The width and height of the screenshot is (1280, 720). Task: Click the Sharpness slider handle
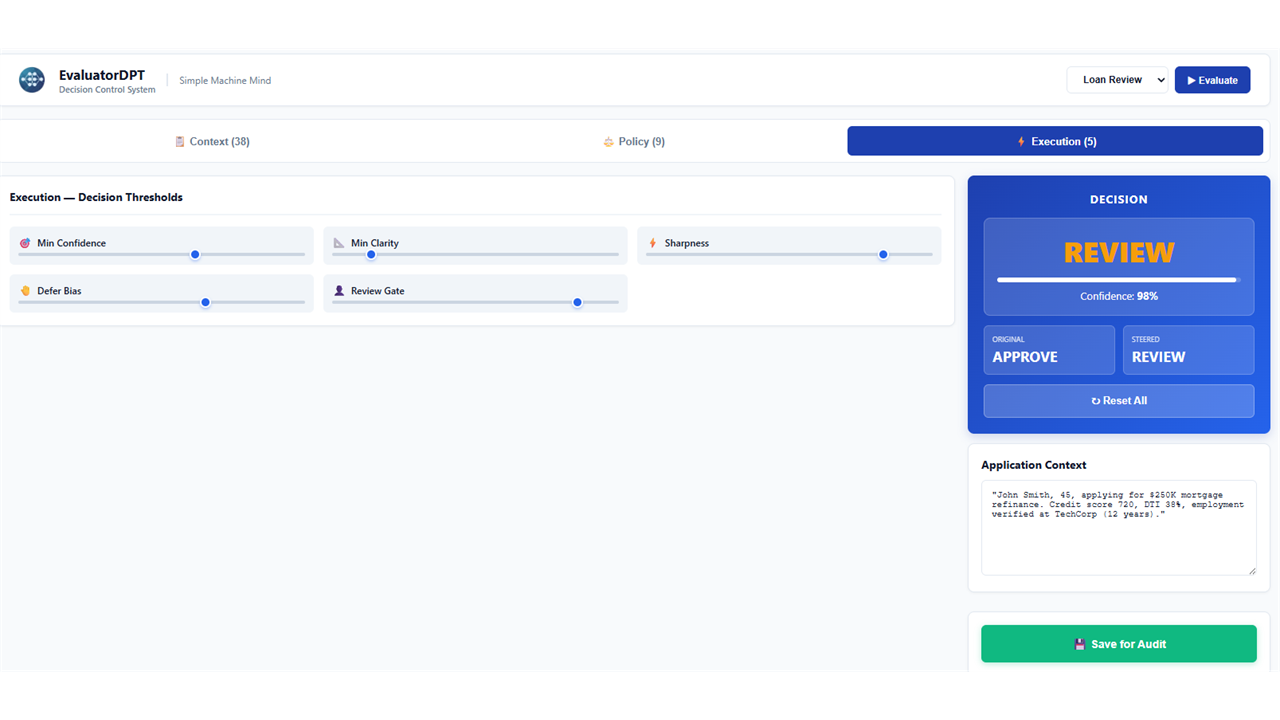(x=883, y=254)
